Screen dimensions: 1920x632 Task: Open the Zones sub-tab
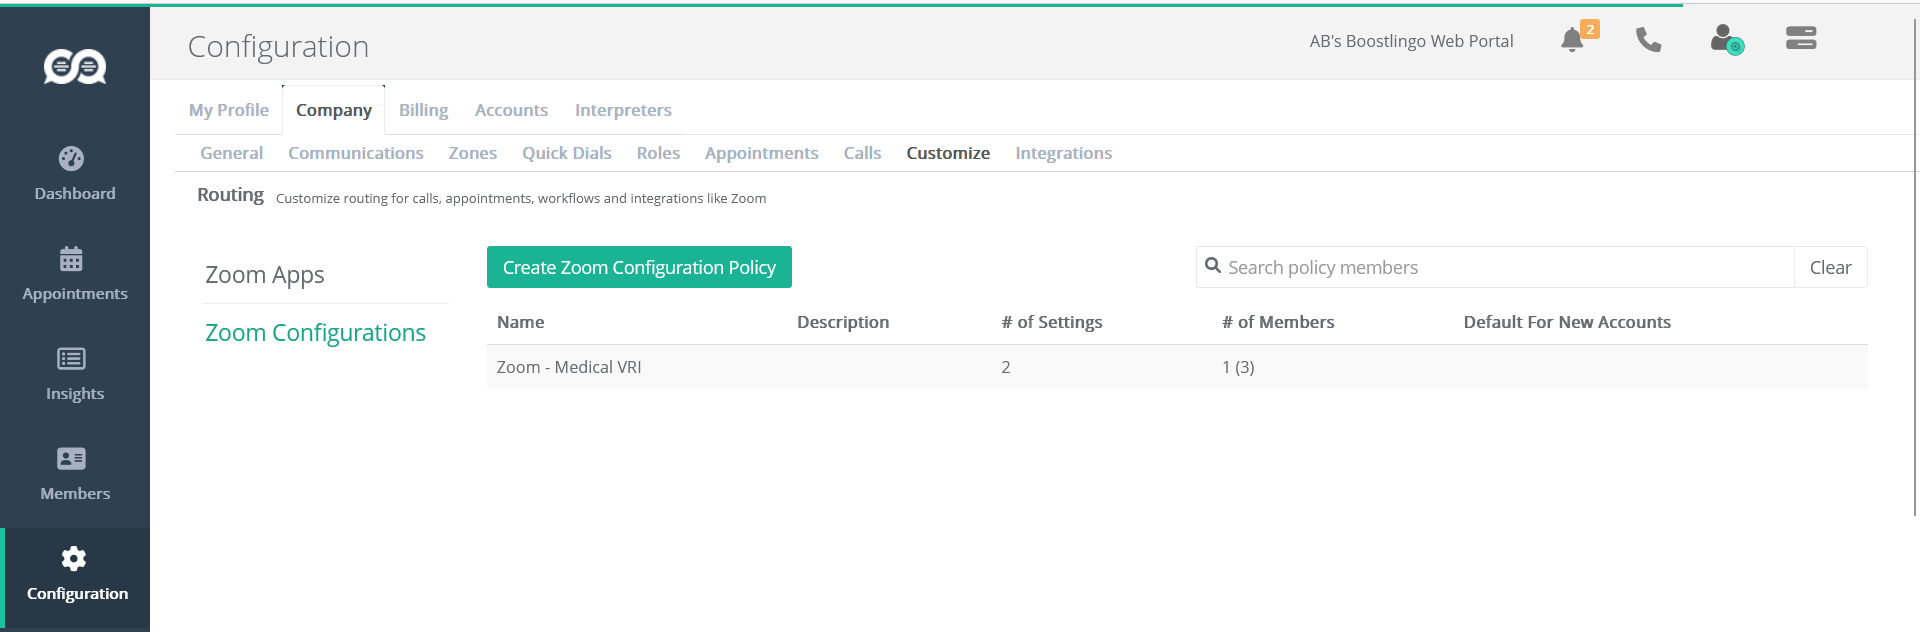click(x=473, y=153)
